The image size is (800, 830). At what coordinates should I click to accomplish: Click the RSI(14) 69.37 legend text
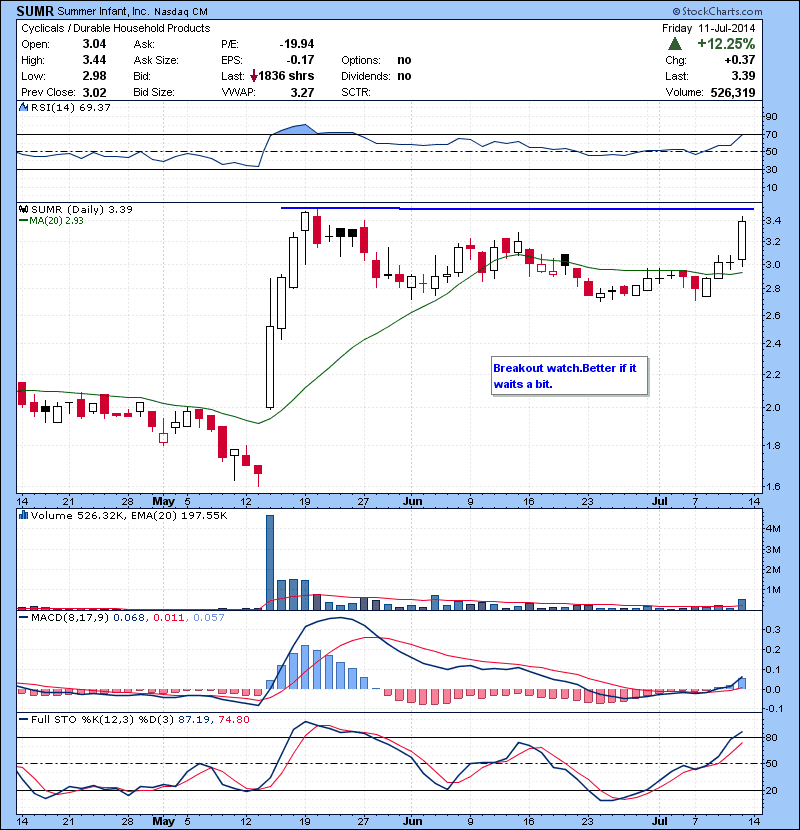[71, 107]
